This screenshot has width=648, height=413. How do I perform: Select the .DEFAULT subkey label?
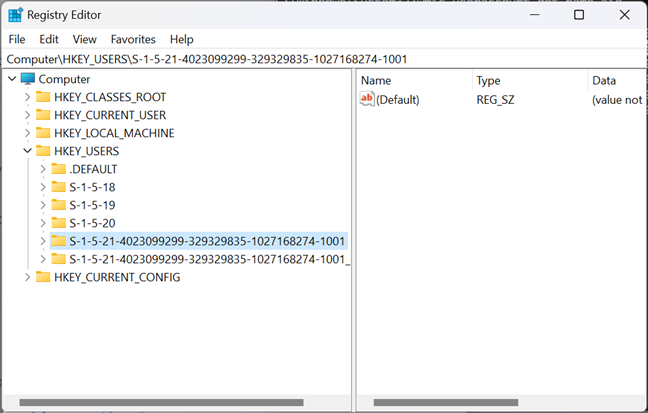[93, 169]
